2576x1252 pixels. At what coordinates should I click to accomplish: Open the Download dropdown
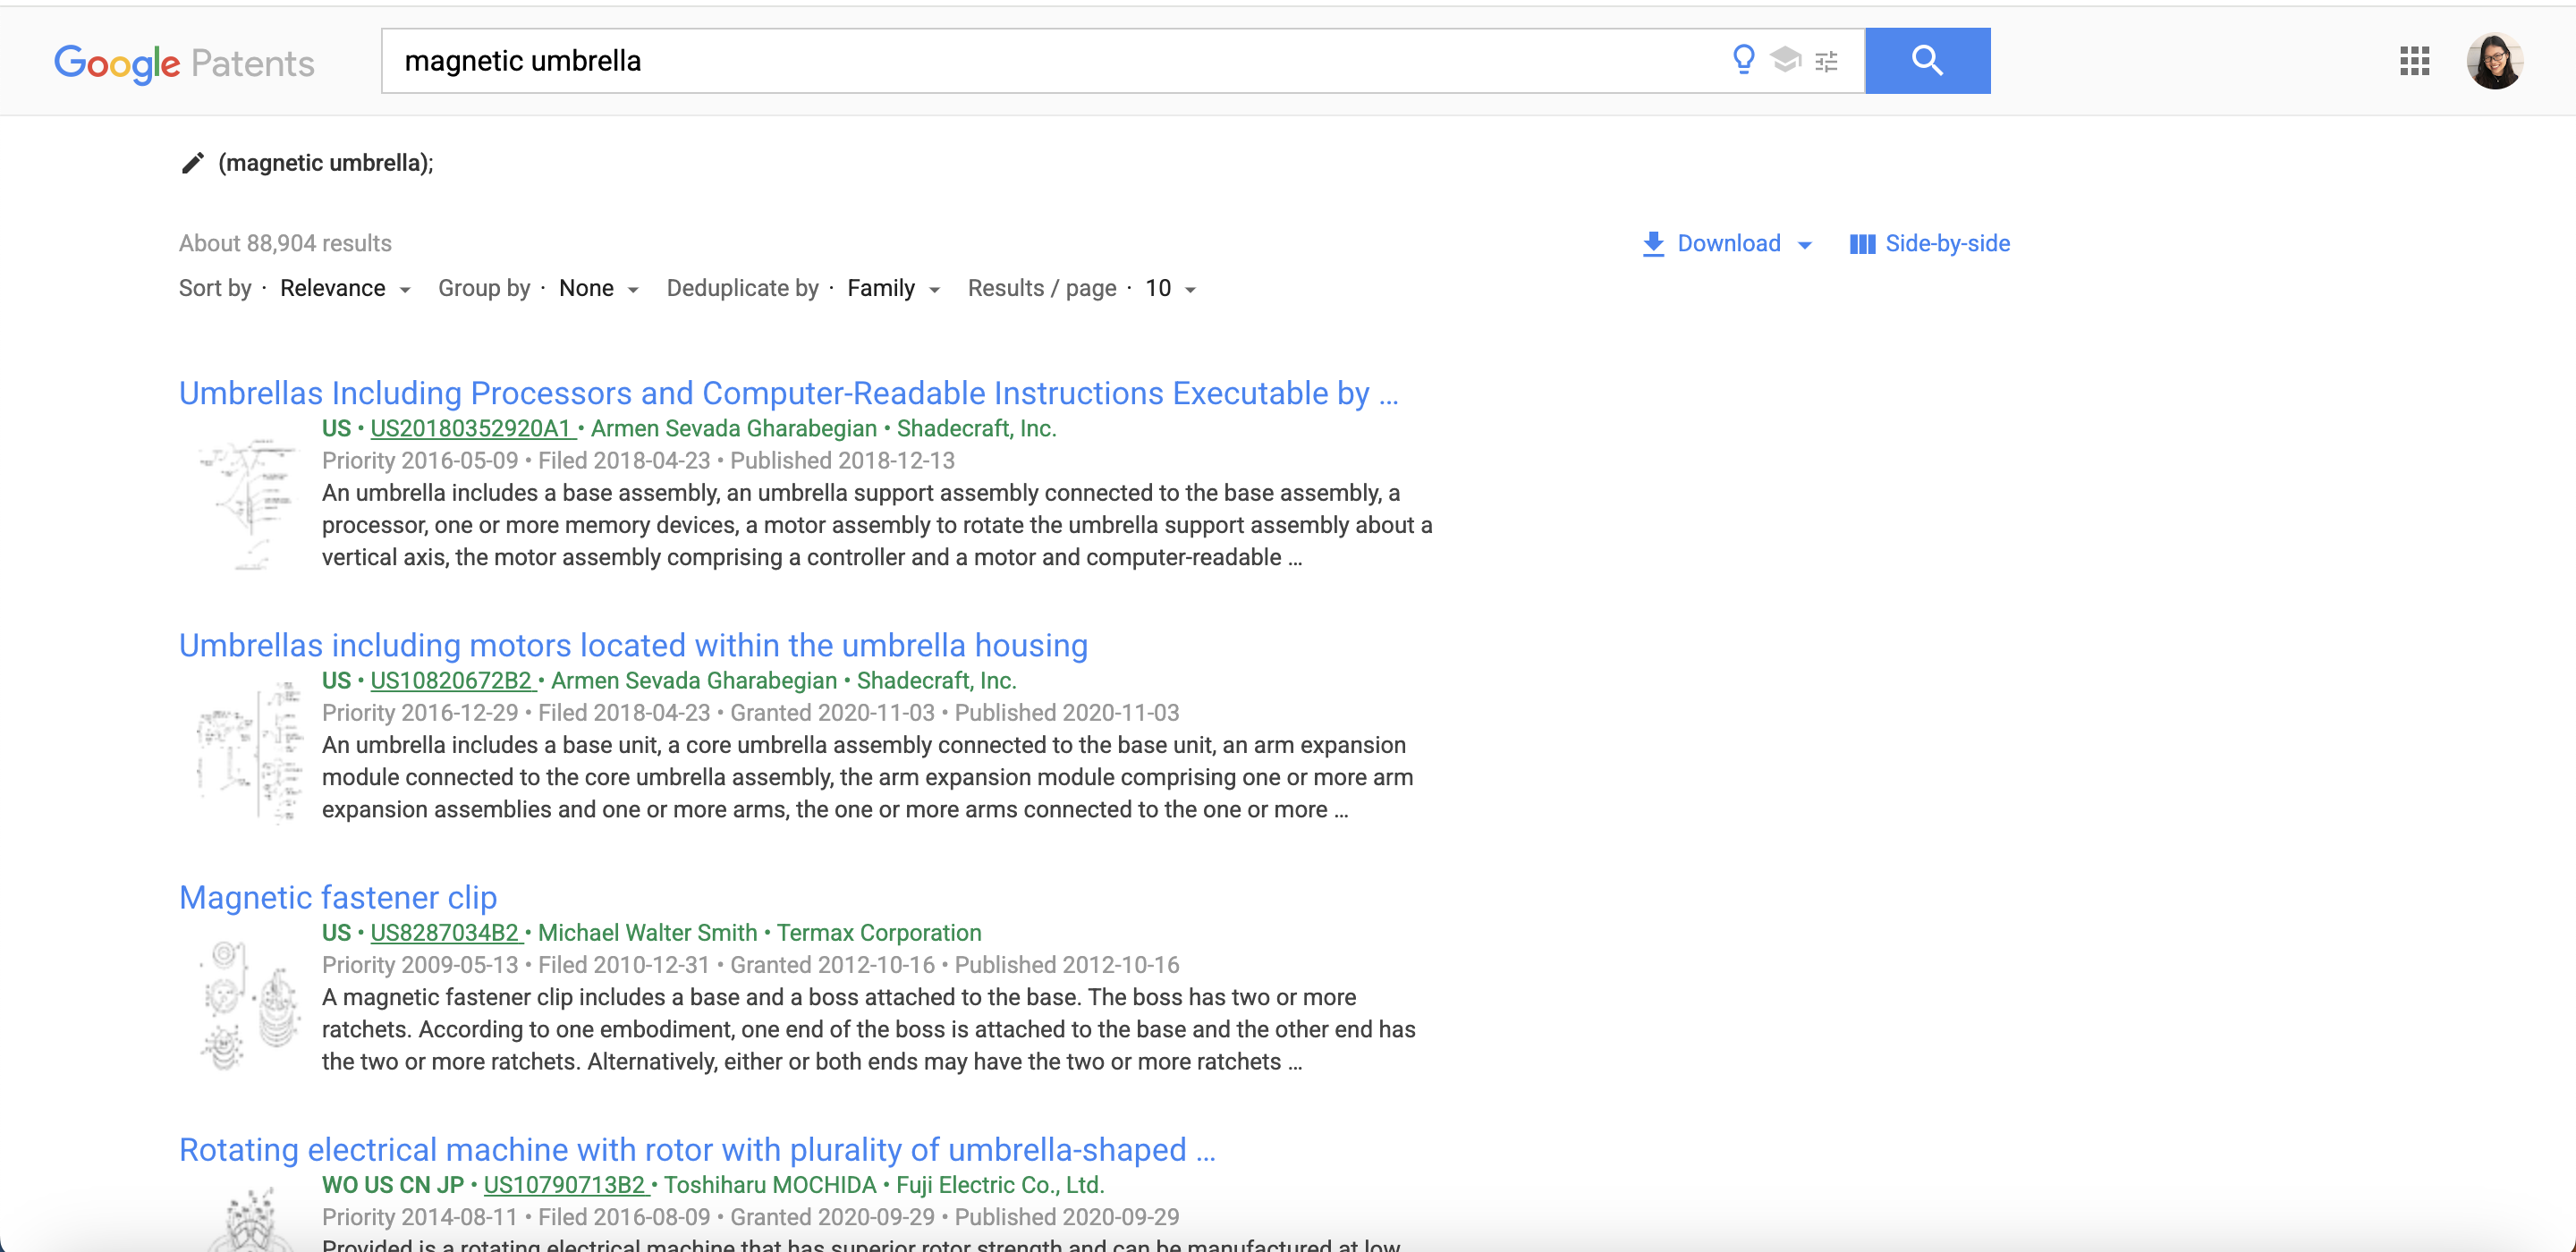tap(1727, 244)
